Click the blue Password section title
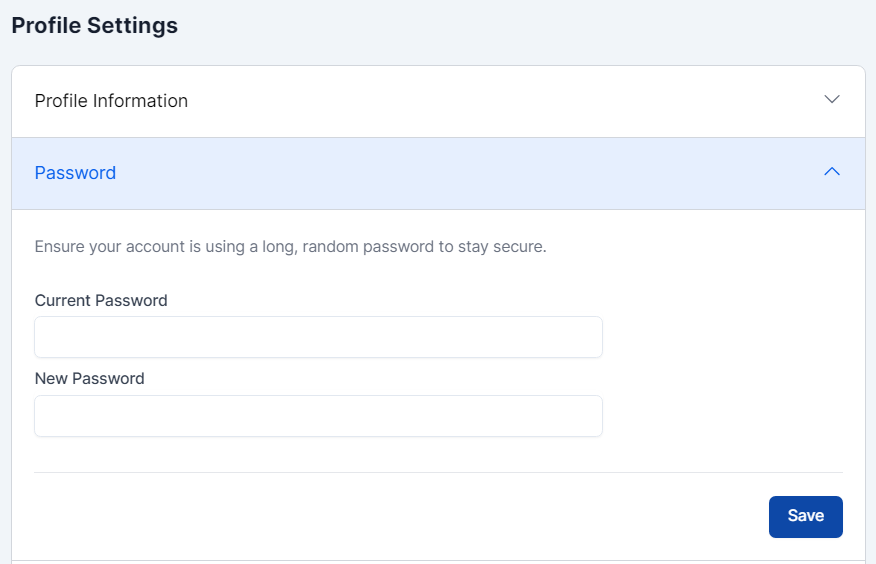This screenshot has width=876, height=564. [x=75, y=173]
